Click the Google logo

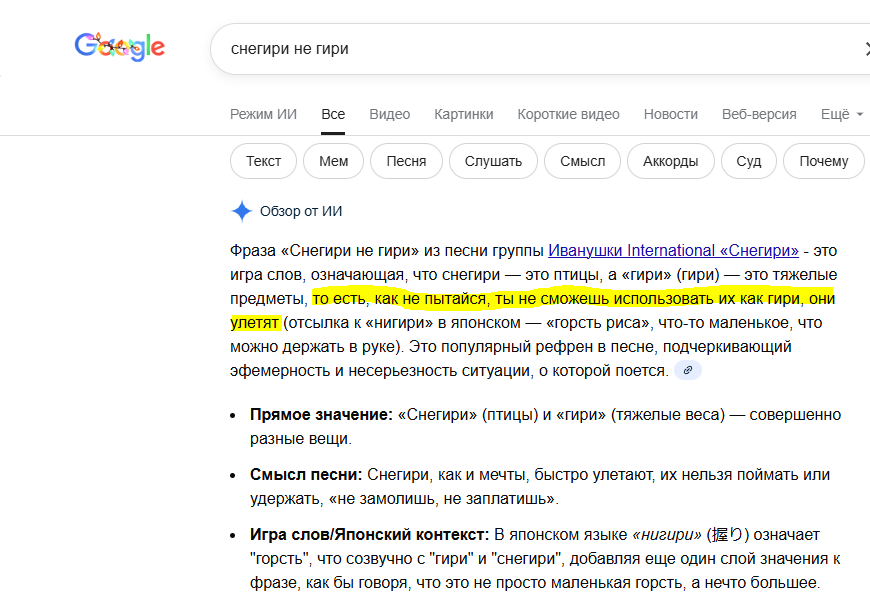click(119, 46)
